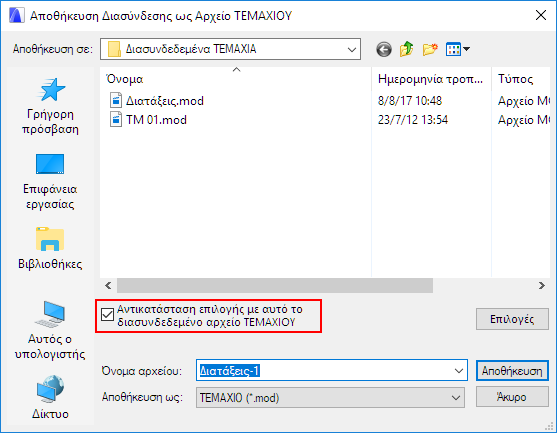The height and width of the screenshot is (433, 557).
Task: Open the view menu icon
Action: point(458,49)
